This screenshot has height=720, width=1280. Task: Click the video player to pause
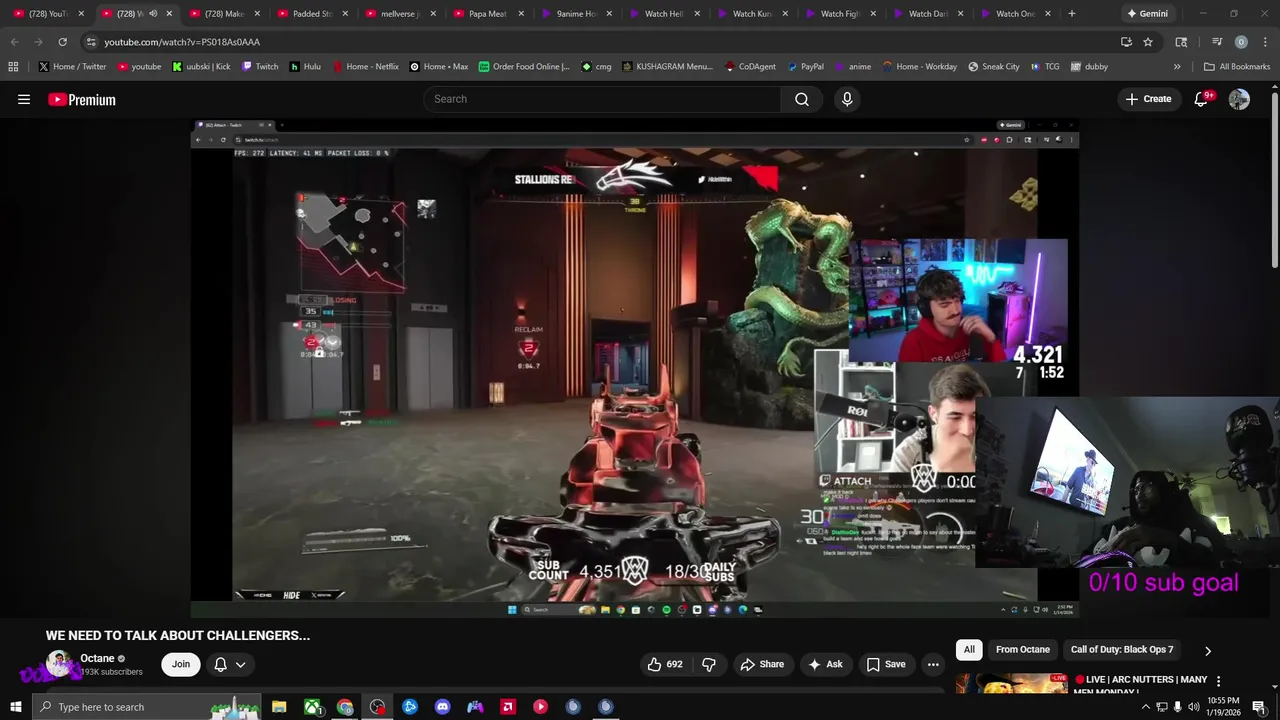[x=635, y=370]
